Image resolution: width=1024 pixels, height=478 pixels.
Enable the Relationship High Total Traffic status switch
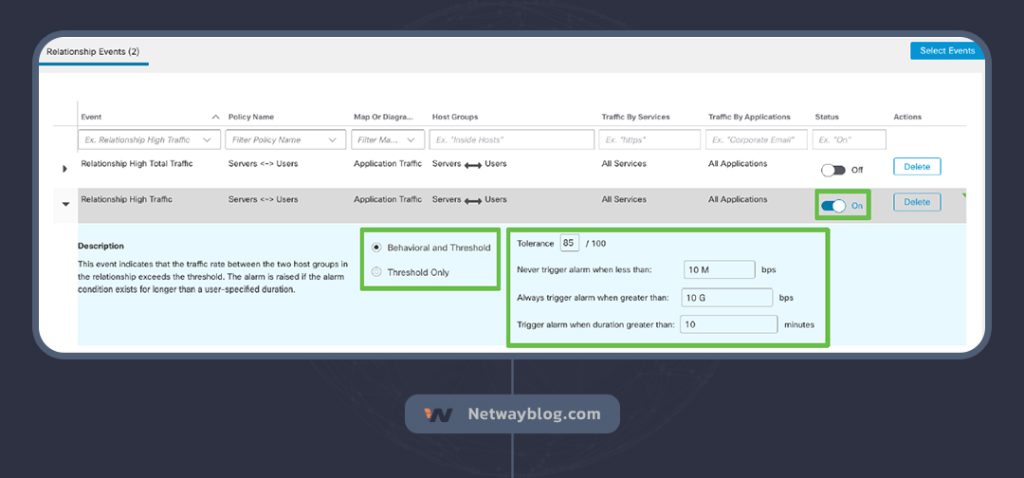[833, 170]
